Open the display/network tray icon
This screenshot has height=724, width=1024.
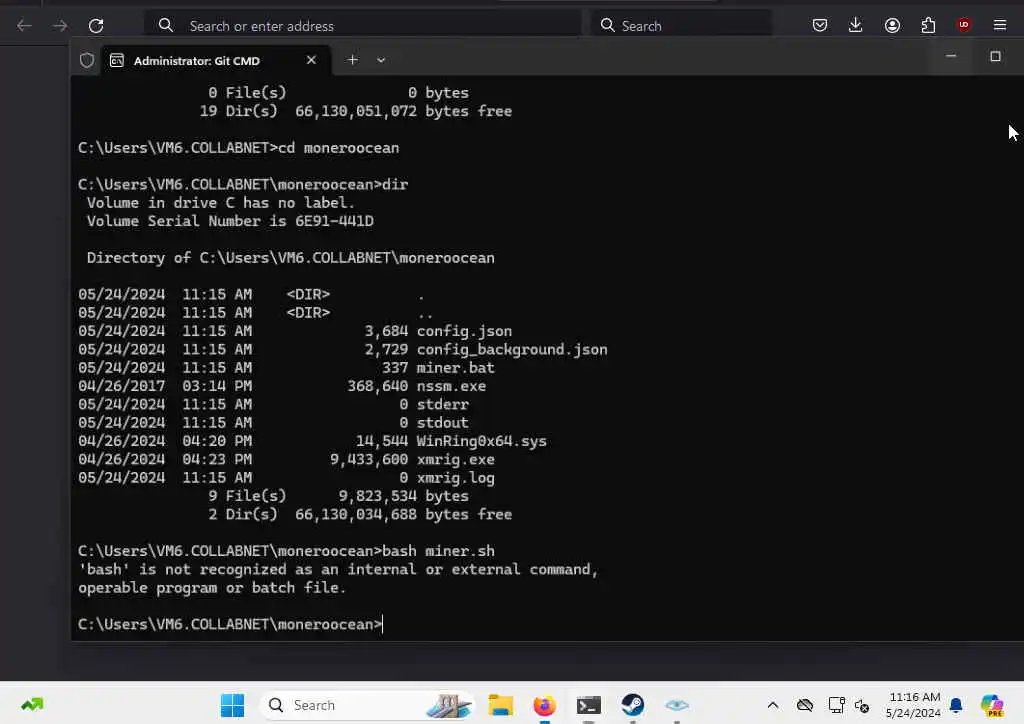pyautogui.click(x=837, y=705)
